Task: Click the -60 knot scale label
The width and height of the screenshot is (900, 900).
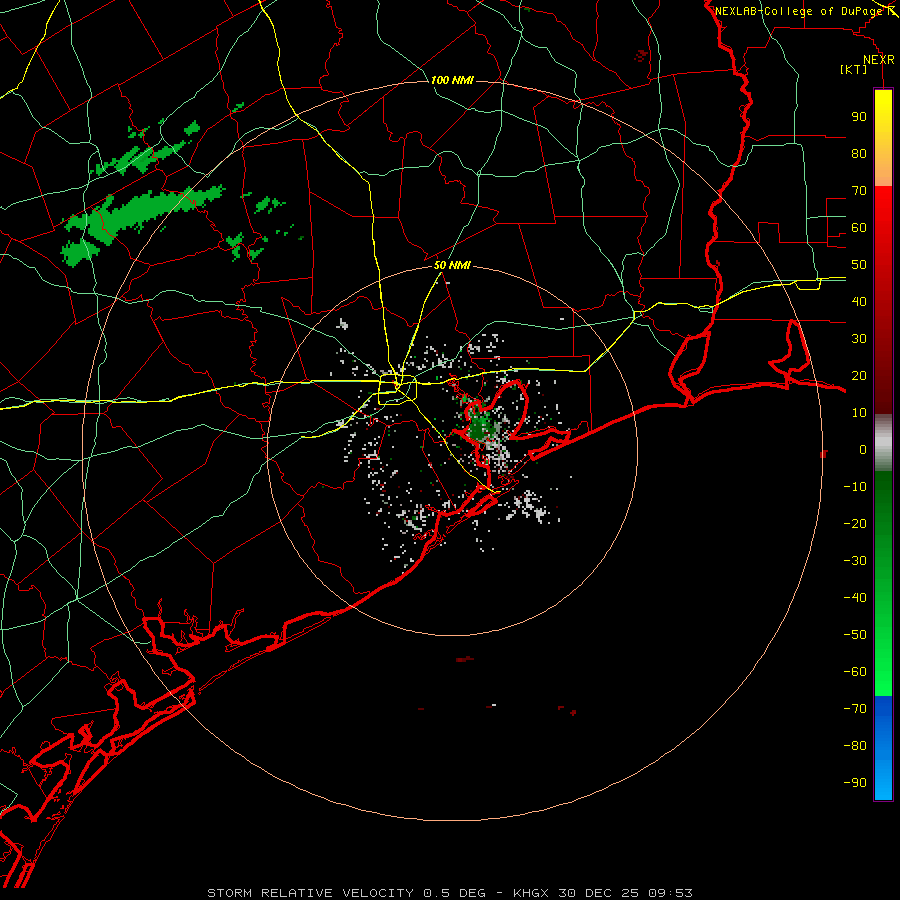Action: pos(855,672)
